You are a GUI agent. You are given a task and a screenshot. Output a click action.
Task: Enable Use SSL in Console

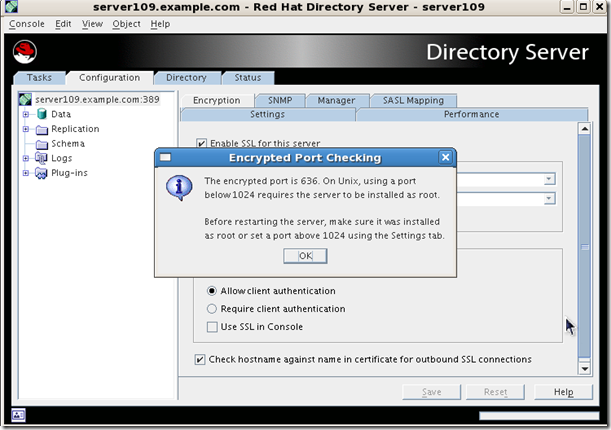pos(212,327)
